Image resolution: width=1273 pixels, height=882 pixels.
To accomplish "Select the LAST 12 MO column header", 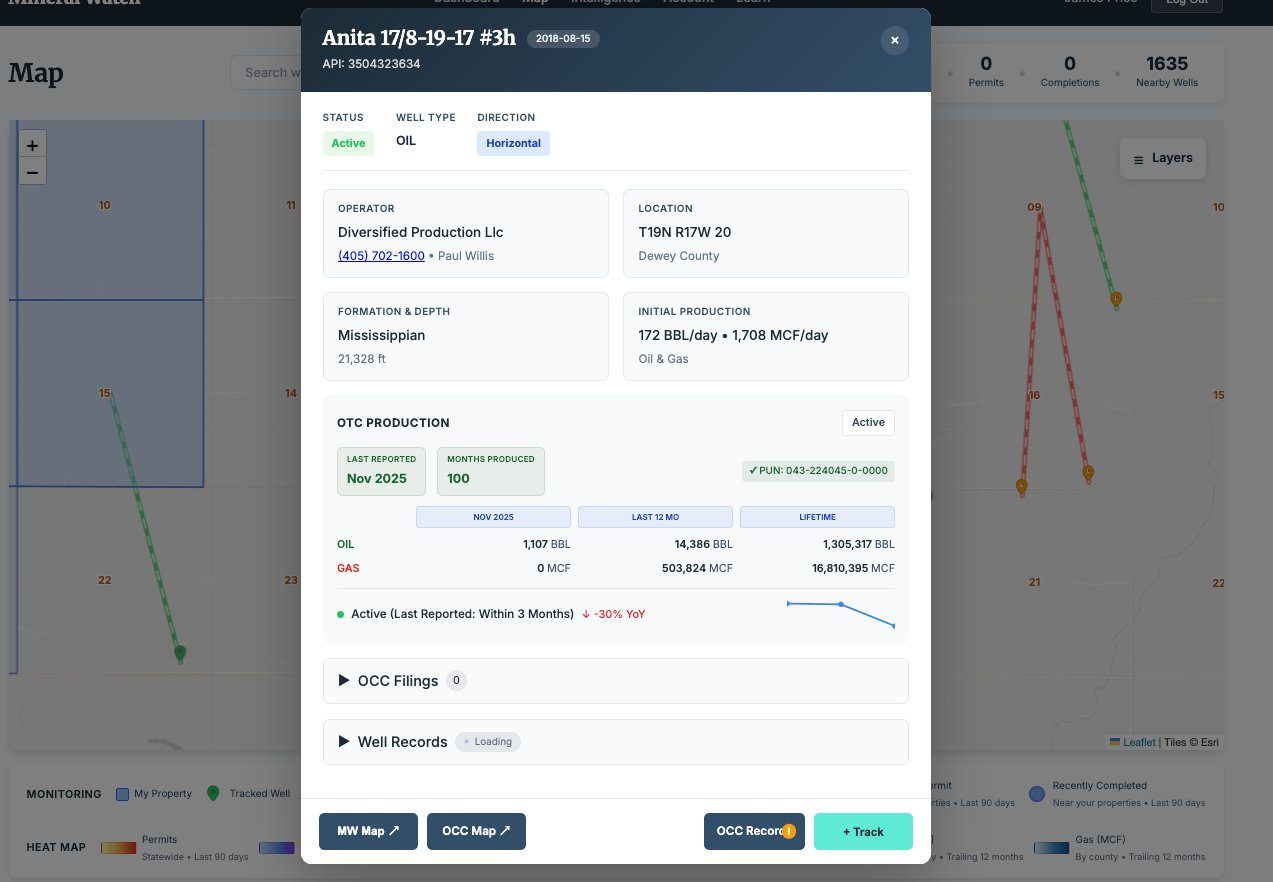I will click(x=655, y=517).
